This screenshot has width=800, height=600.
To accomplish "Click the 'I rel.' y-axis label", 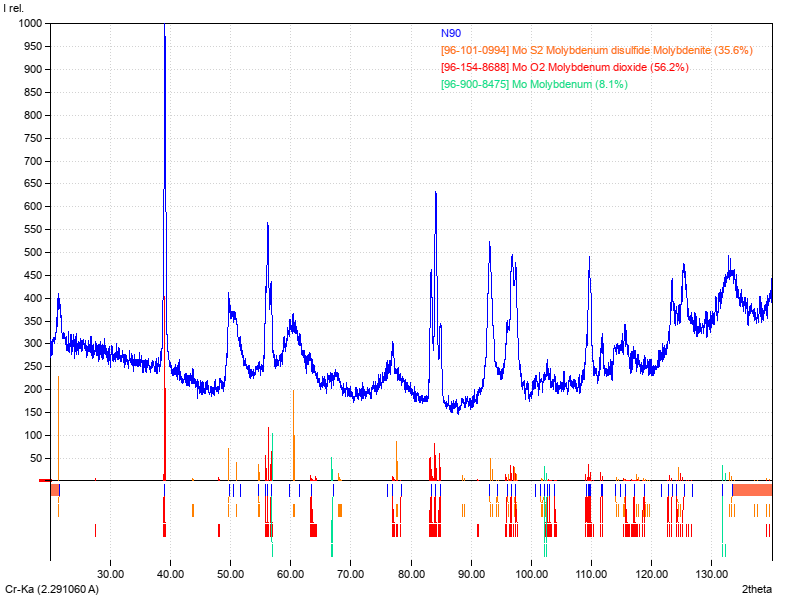I will click(x=15, y=8).
